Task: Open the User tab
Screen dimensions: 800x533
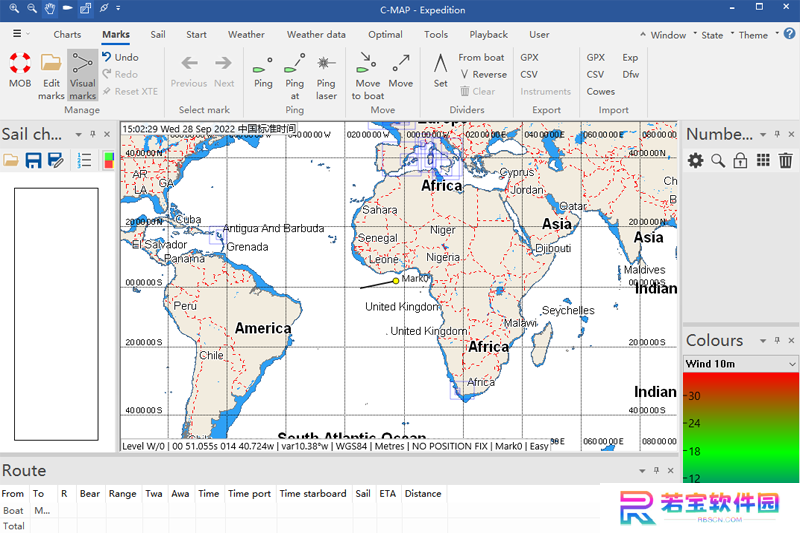Action: 539,35
